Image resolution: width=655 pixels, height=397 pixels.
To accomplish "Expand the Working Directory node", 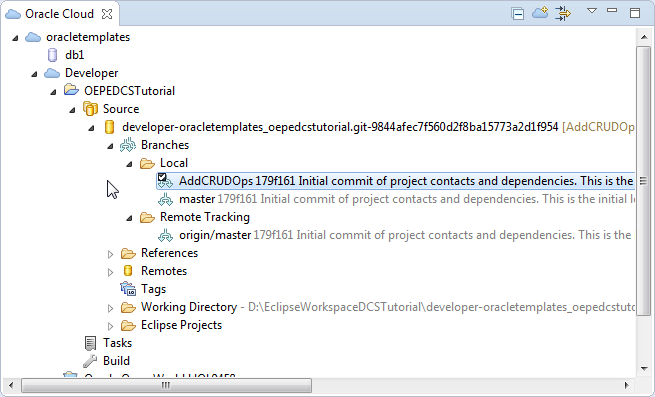I will 110,308.
